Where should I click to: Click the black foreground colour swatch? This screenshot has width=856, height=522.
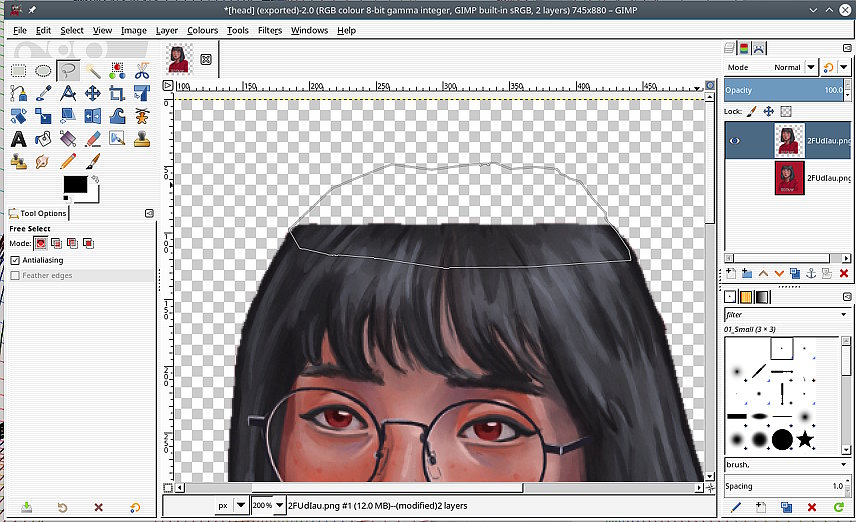pos(74,184)
